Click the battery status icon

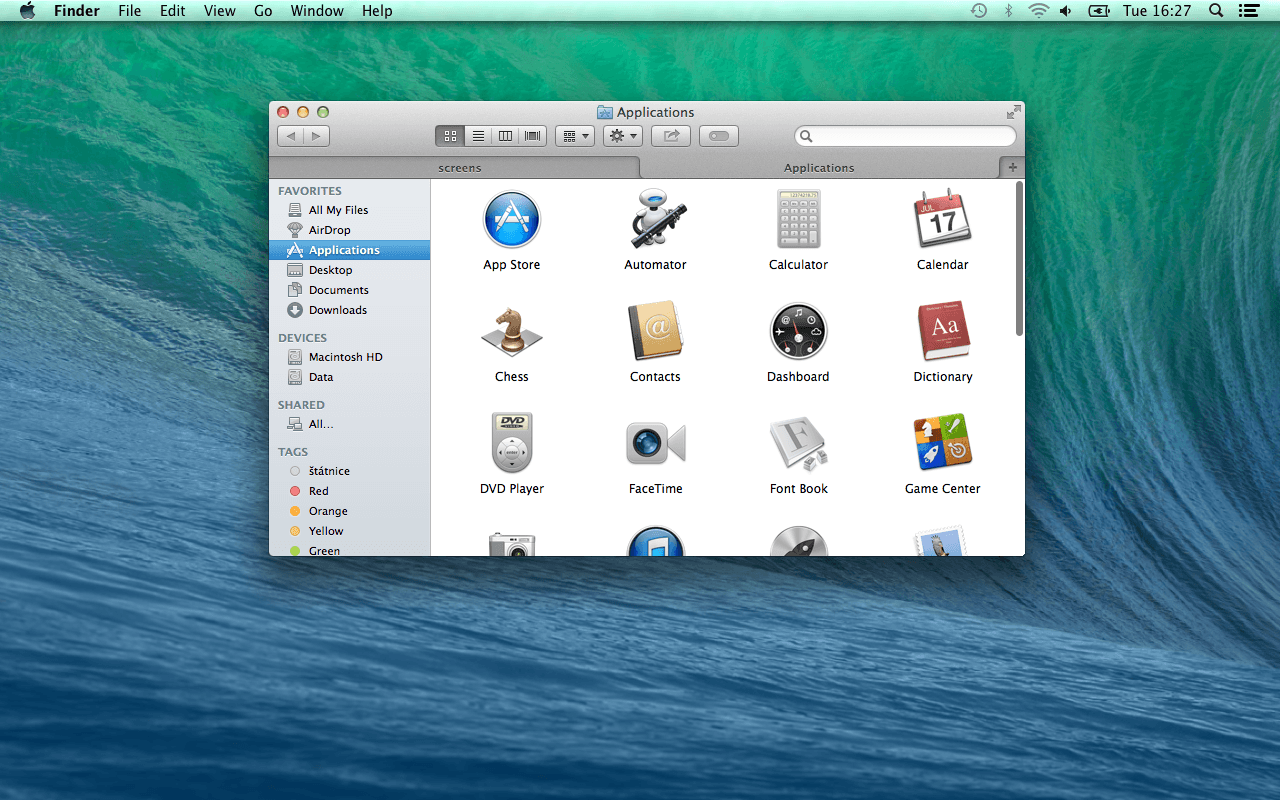point(1099,11)
